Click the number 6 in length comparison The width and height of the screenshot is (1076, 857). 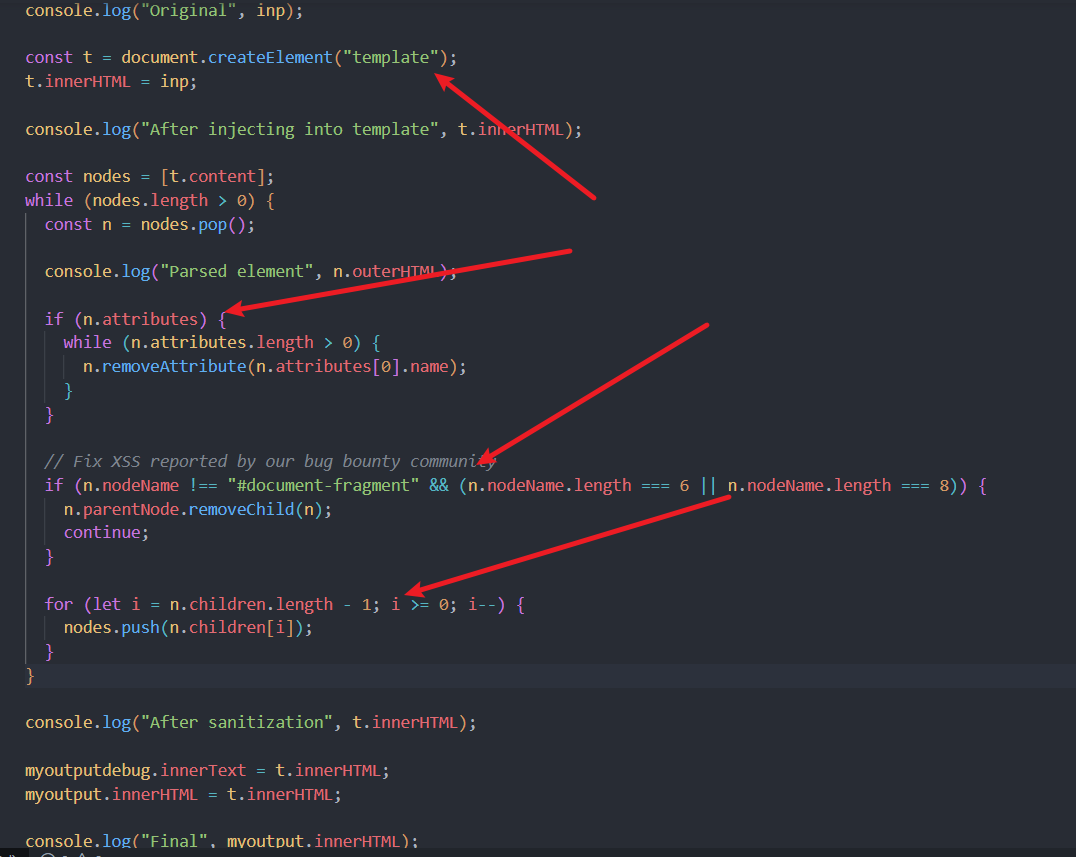684,485
